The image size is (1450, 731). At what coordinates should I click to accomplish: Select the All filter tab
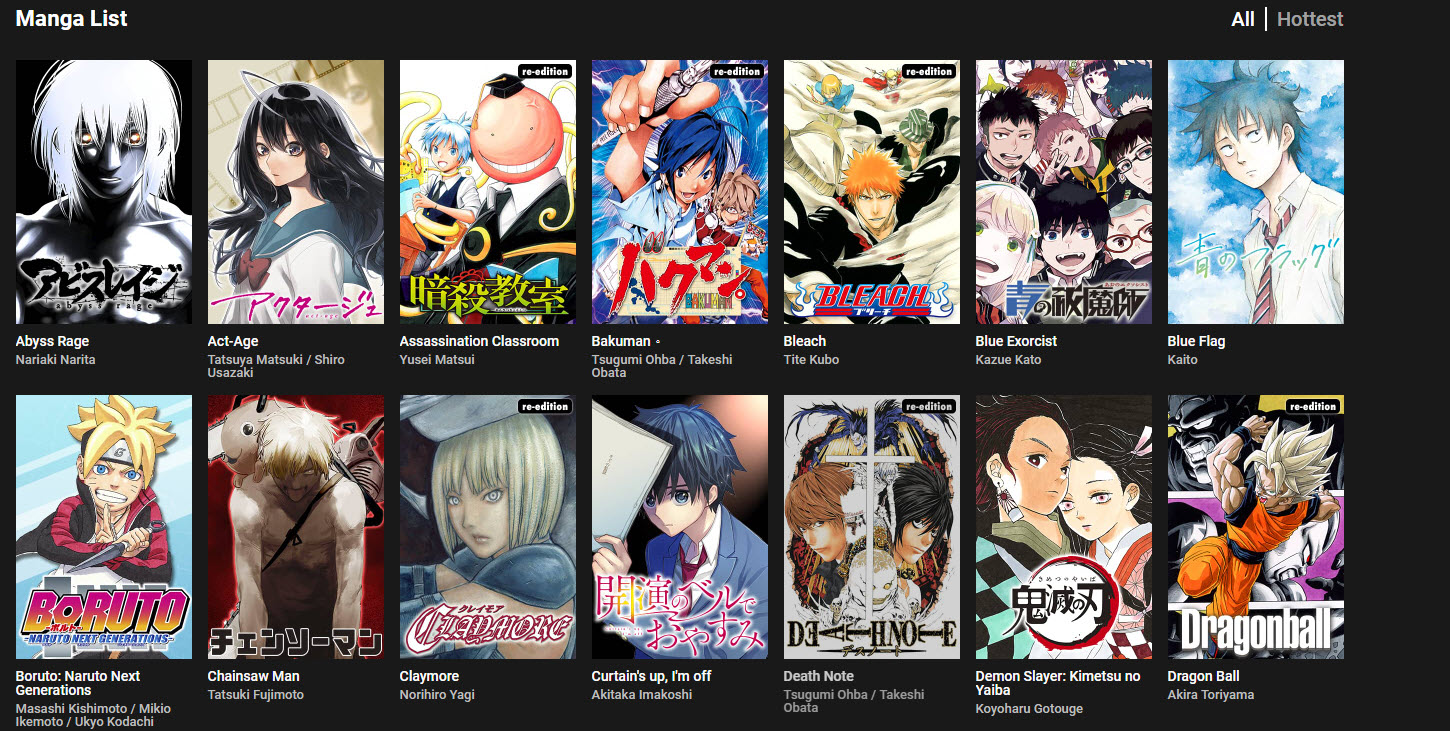(x=1243, y=19)
